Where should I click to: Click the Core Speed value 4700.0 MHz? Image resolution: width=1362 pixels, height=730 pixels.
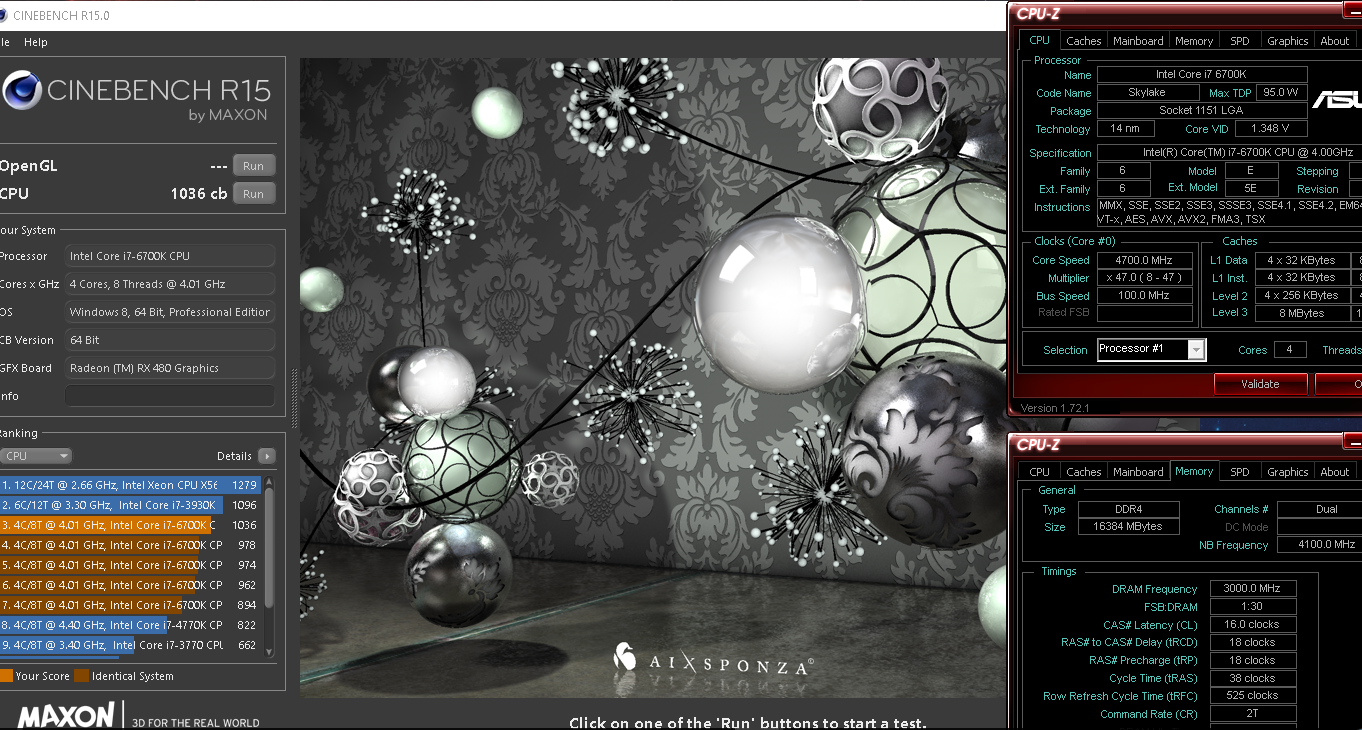(1145, 260)
